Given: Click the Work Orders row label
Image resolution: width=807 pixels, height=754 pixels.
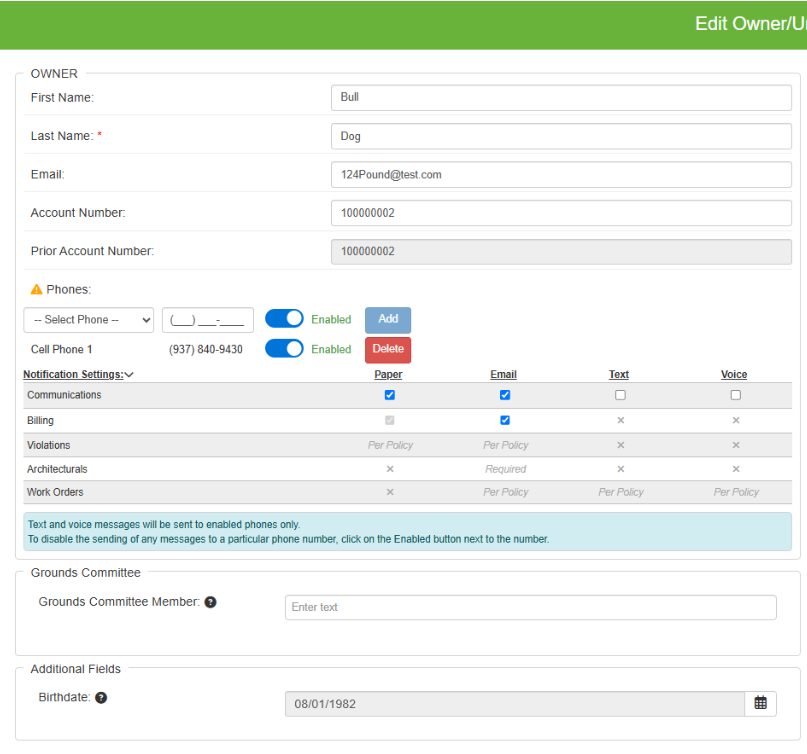Looking at the screenshot, I should point(55,492).
